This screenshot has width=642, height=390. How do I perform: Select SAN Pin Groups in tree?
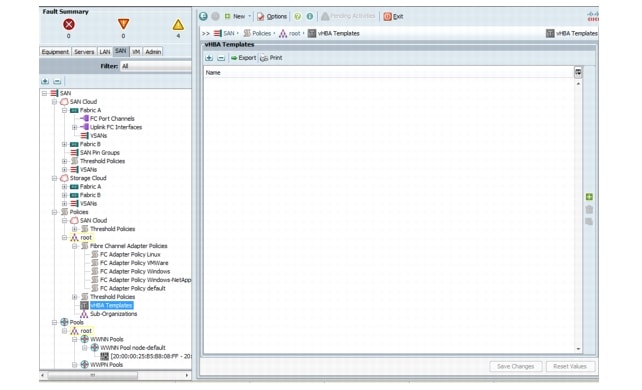(x=99, y=153)
